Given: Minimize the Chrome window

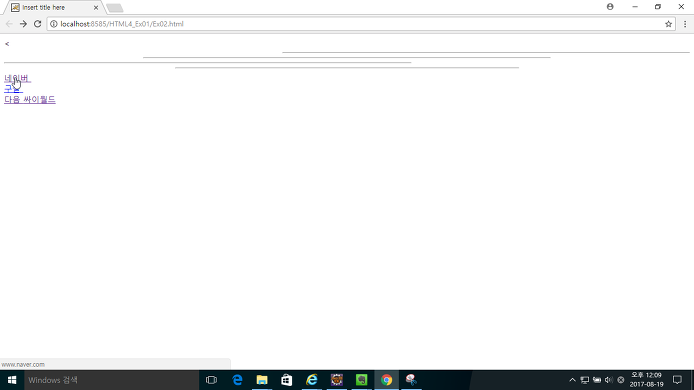Looking at the screenshot, I should coord(635,7).
